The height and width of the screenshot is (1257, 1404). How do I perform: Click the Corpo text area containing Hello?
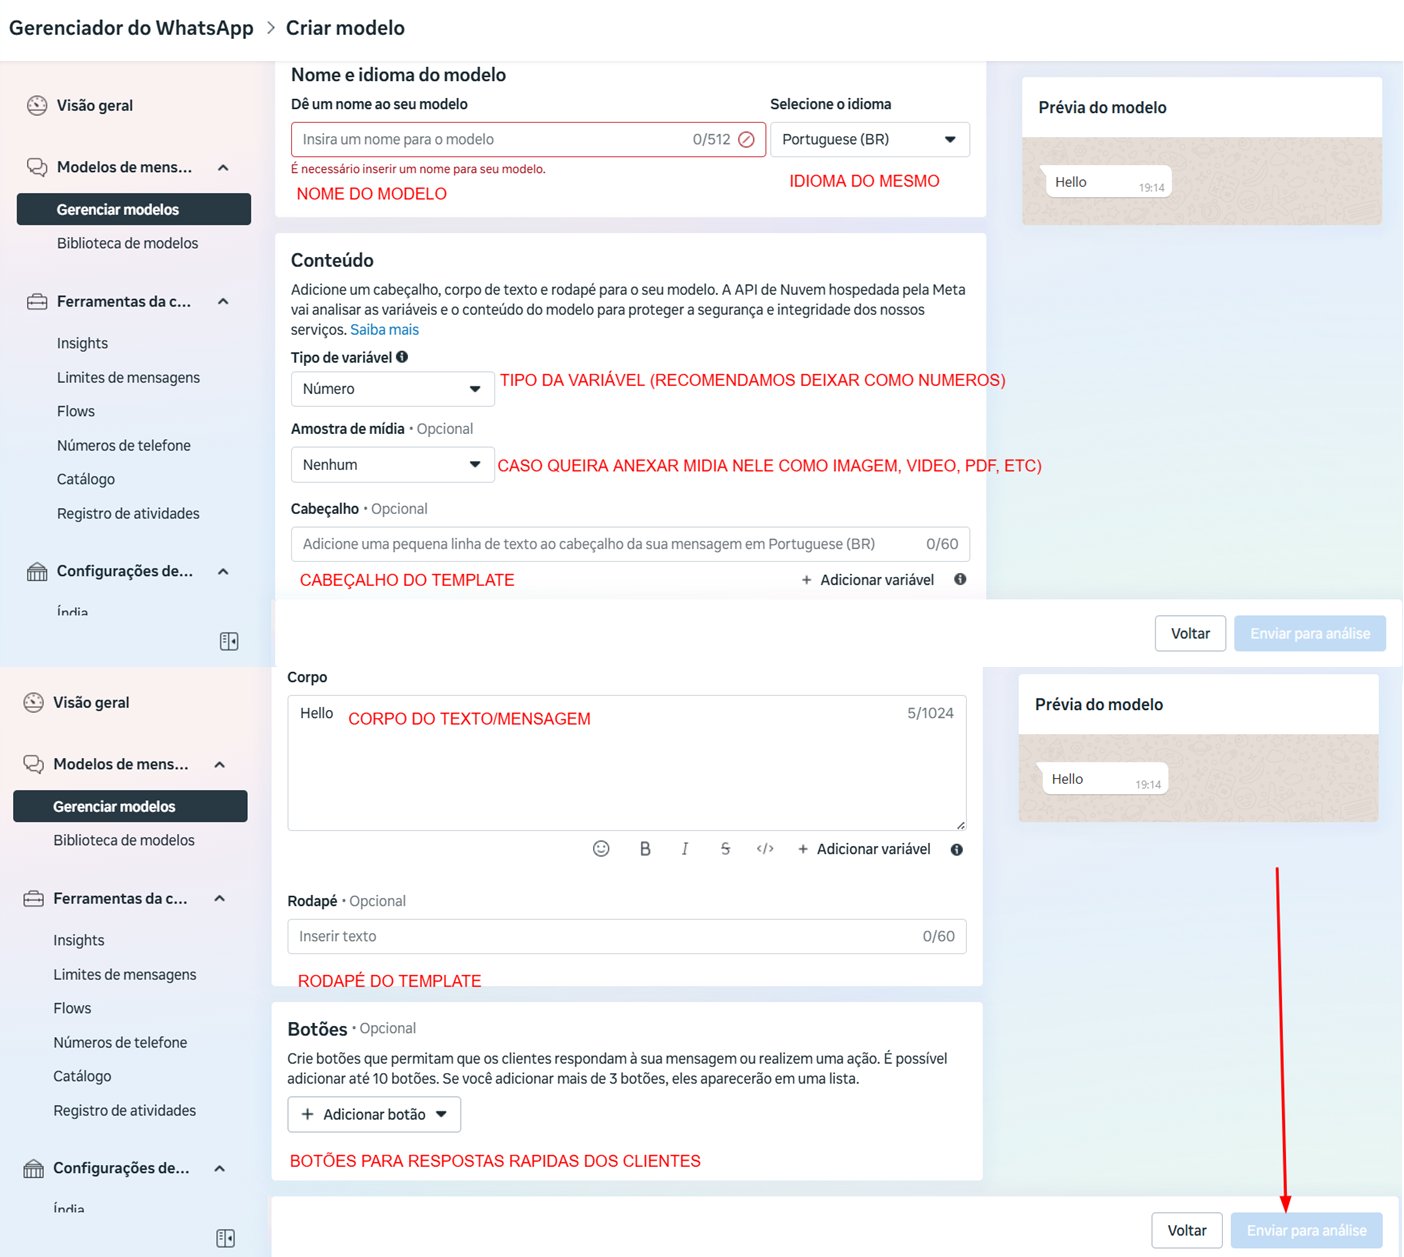(x=626, y=770)
